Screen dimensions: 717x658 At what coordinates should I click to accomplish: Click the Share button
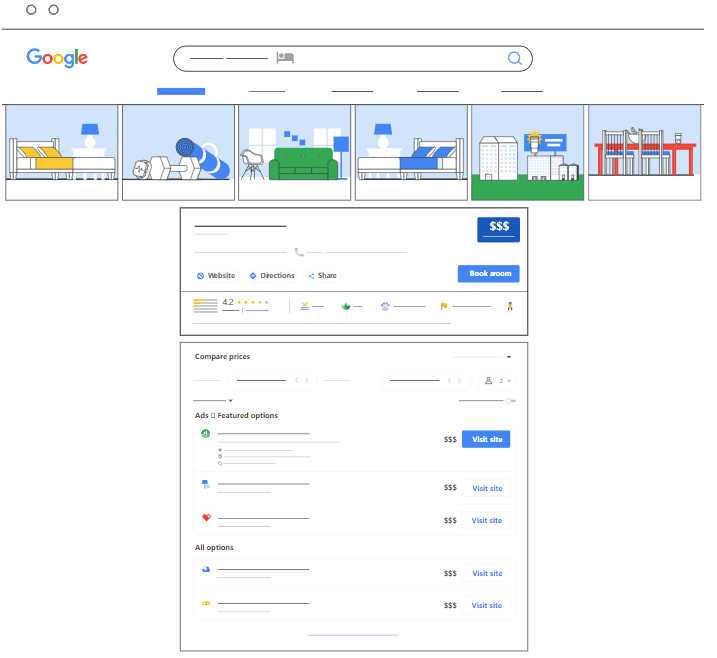322,276
